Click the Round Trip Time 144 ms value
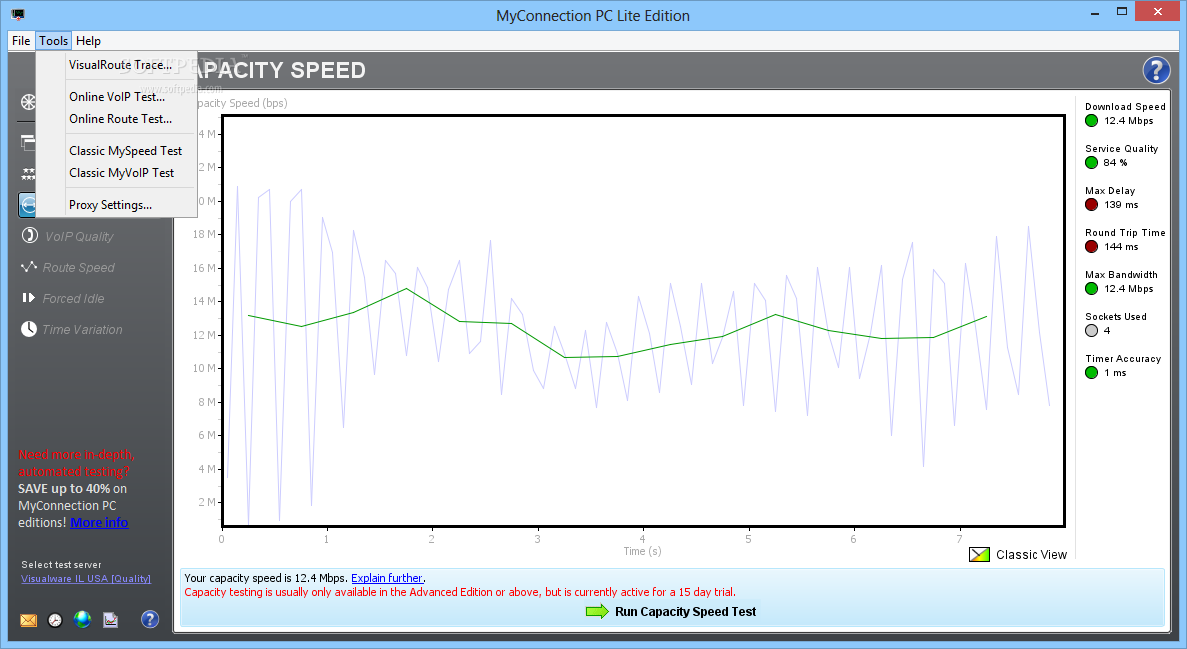 point(1121,247)
